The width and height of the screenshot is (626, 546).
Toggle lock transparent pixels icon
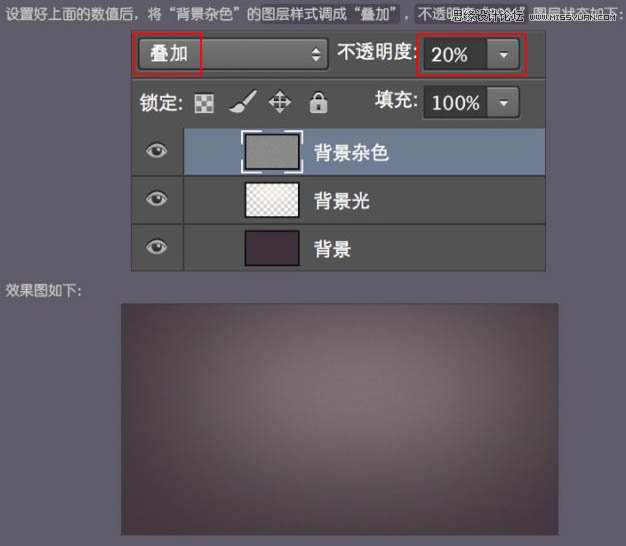(204, 103)
